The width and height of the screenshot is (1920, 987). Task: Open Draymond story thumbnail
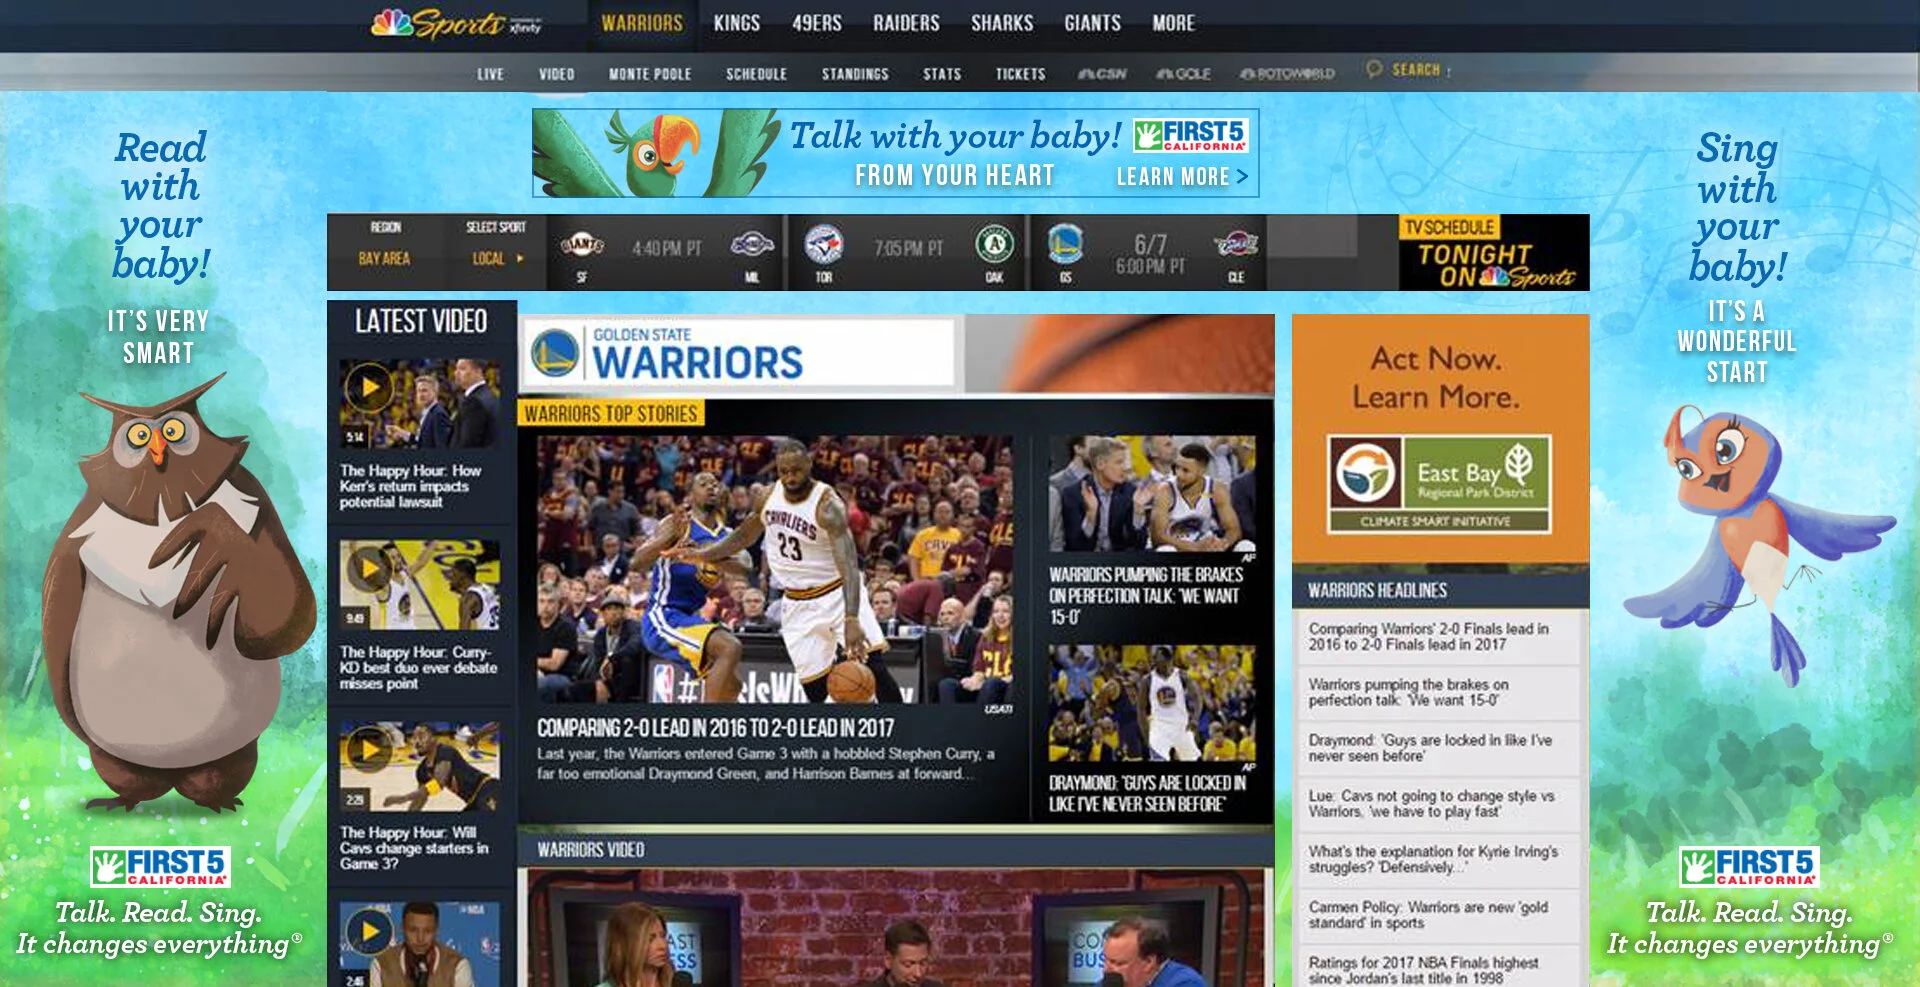pos(1152,703)
